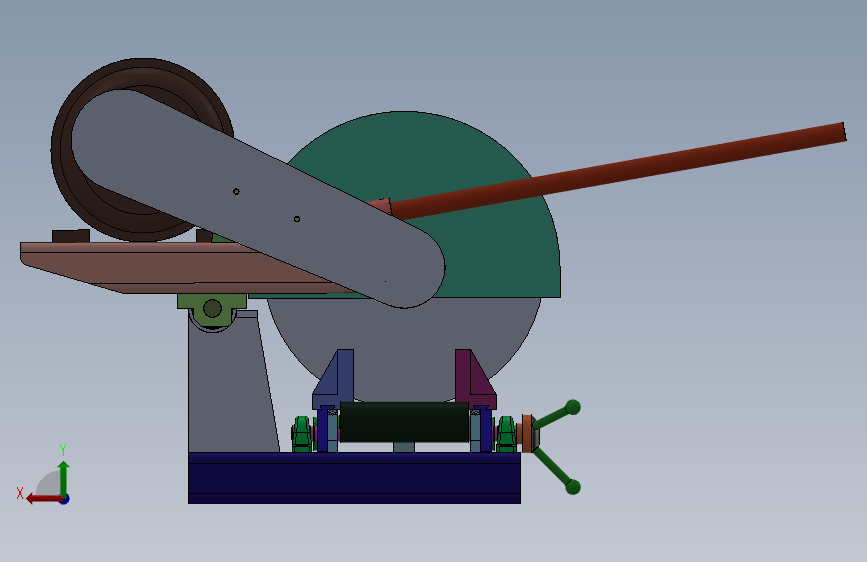The height and width of the screenshot is (562, 867).
Task: Select the red-brown handle rod
Action: pos(618,171)
